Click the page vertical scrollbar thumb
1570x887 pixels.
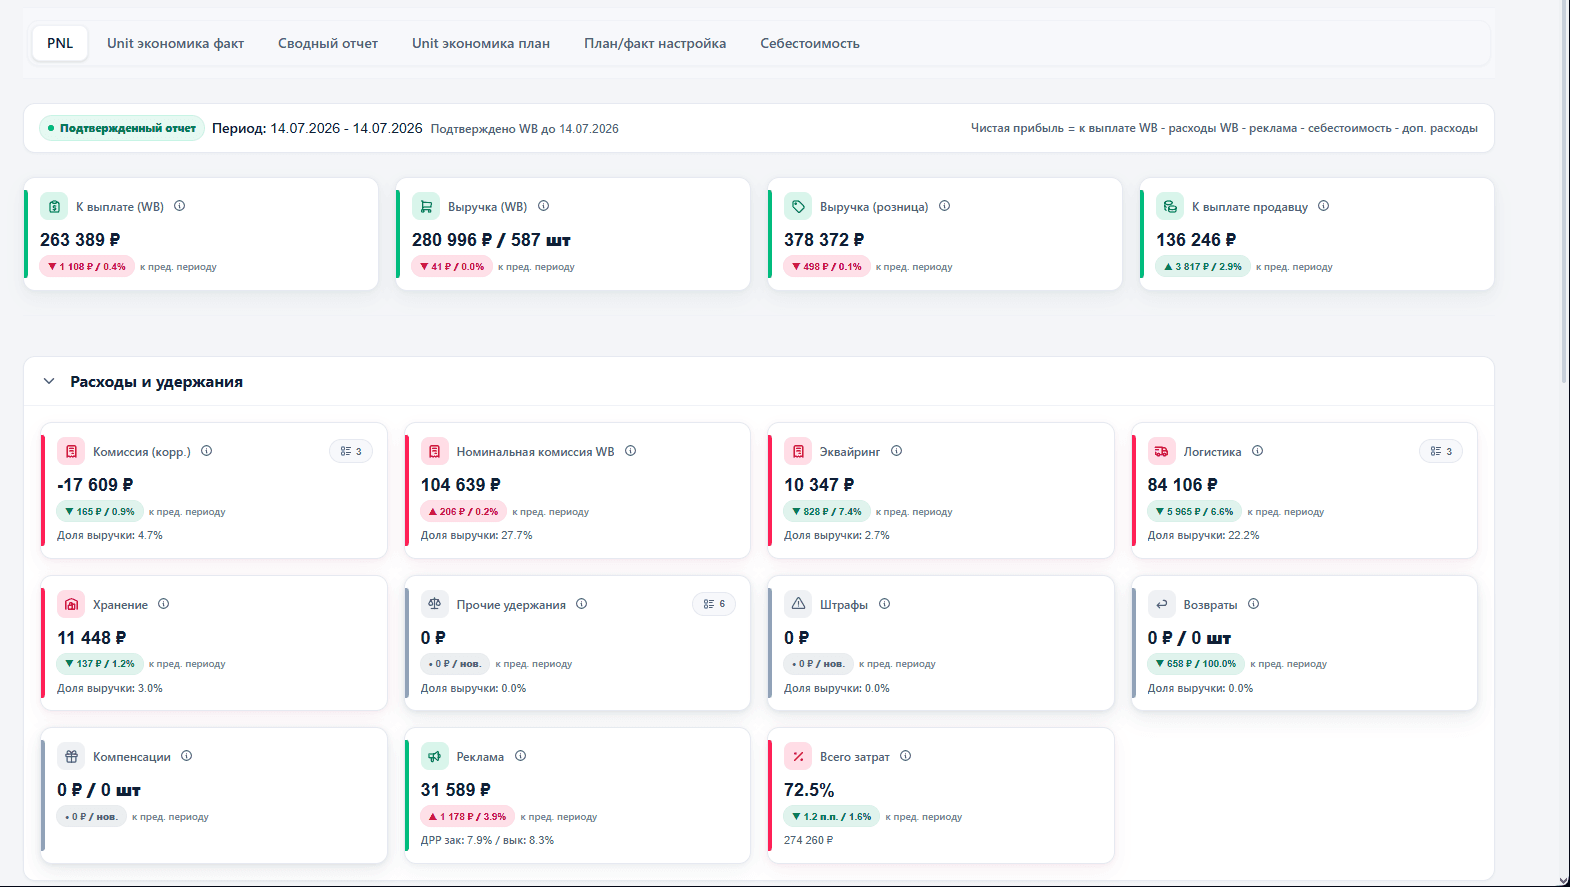(x=1564, y=190)
